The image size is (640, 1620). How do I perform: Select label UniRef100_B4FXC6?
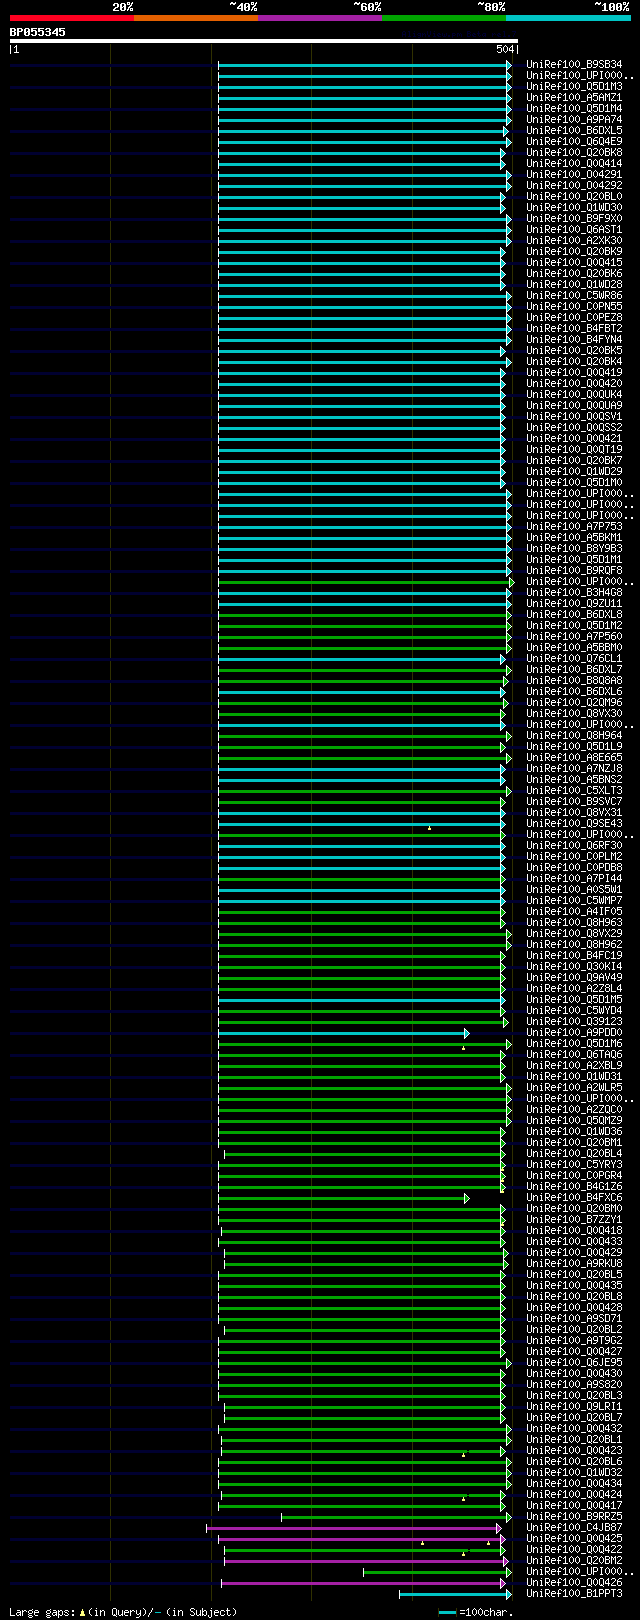tap(574, 1198)
